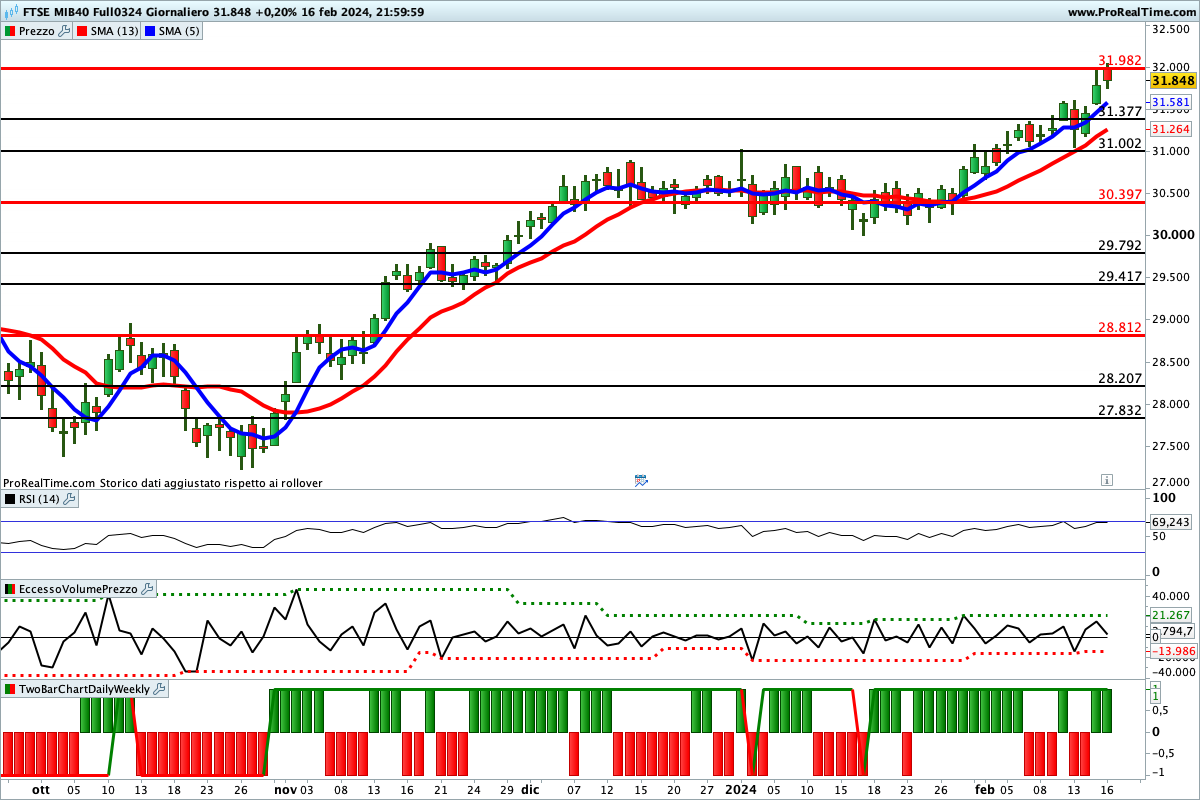
Task: Select the EccessoVolumePrezzo indicator label
Action: [78, 589]
